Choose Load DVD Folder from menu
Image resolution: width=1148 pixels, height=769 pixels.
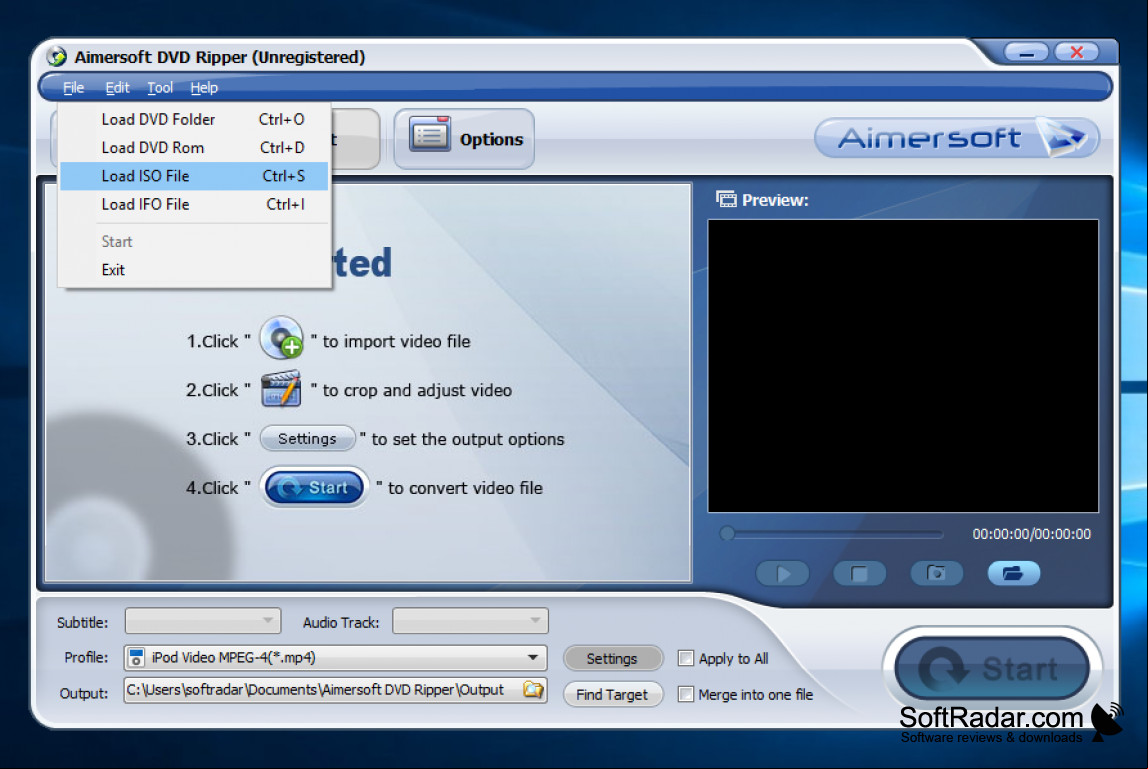[194, 119]
